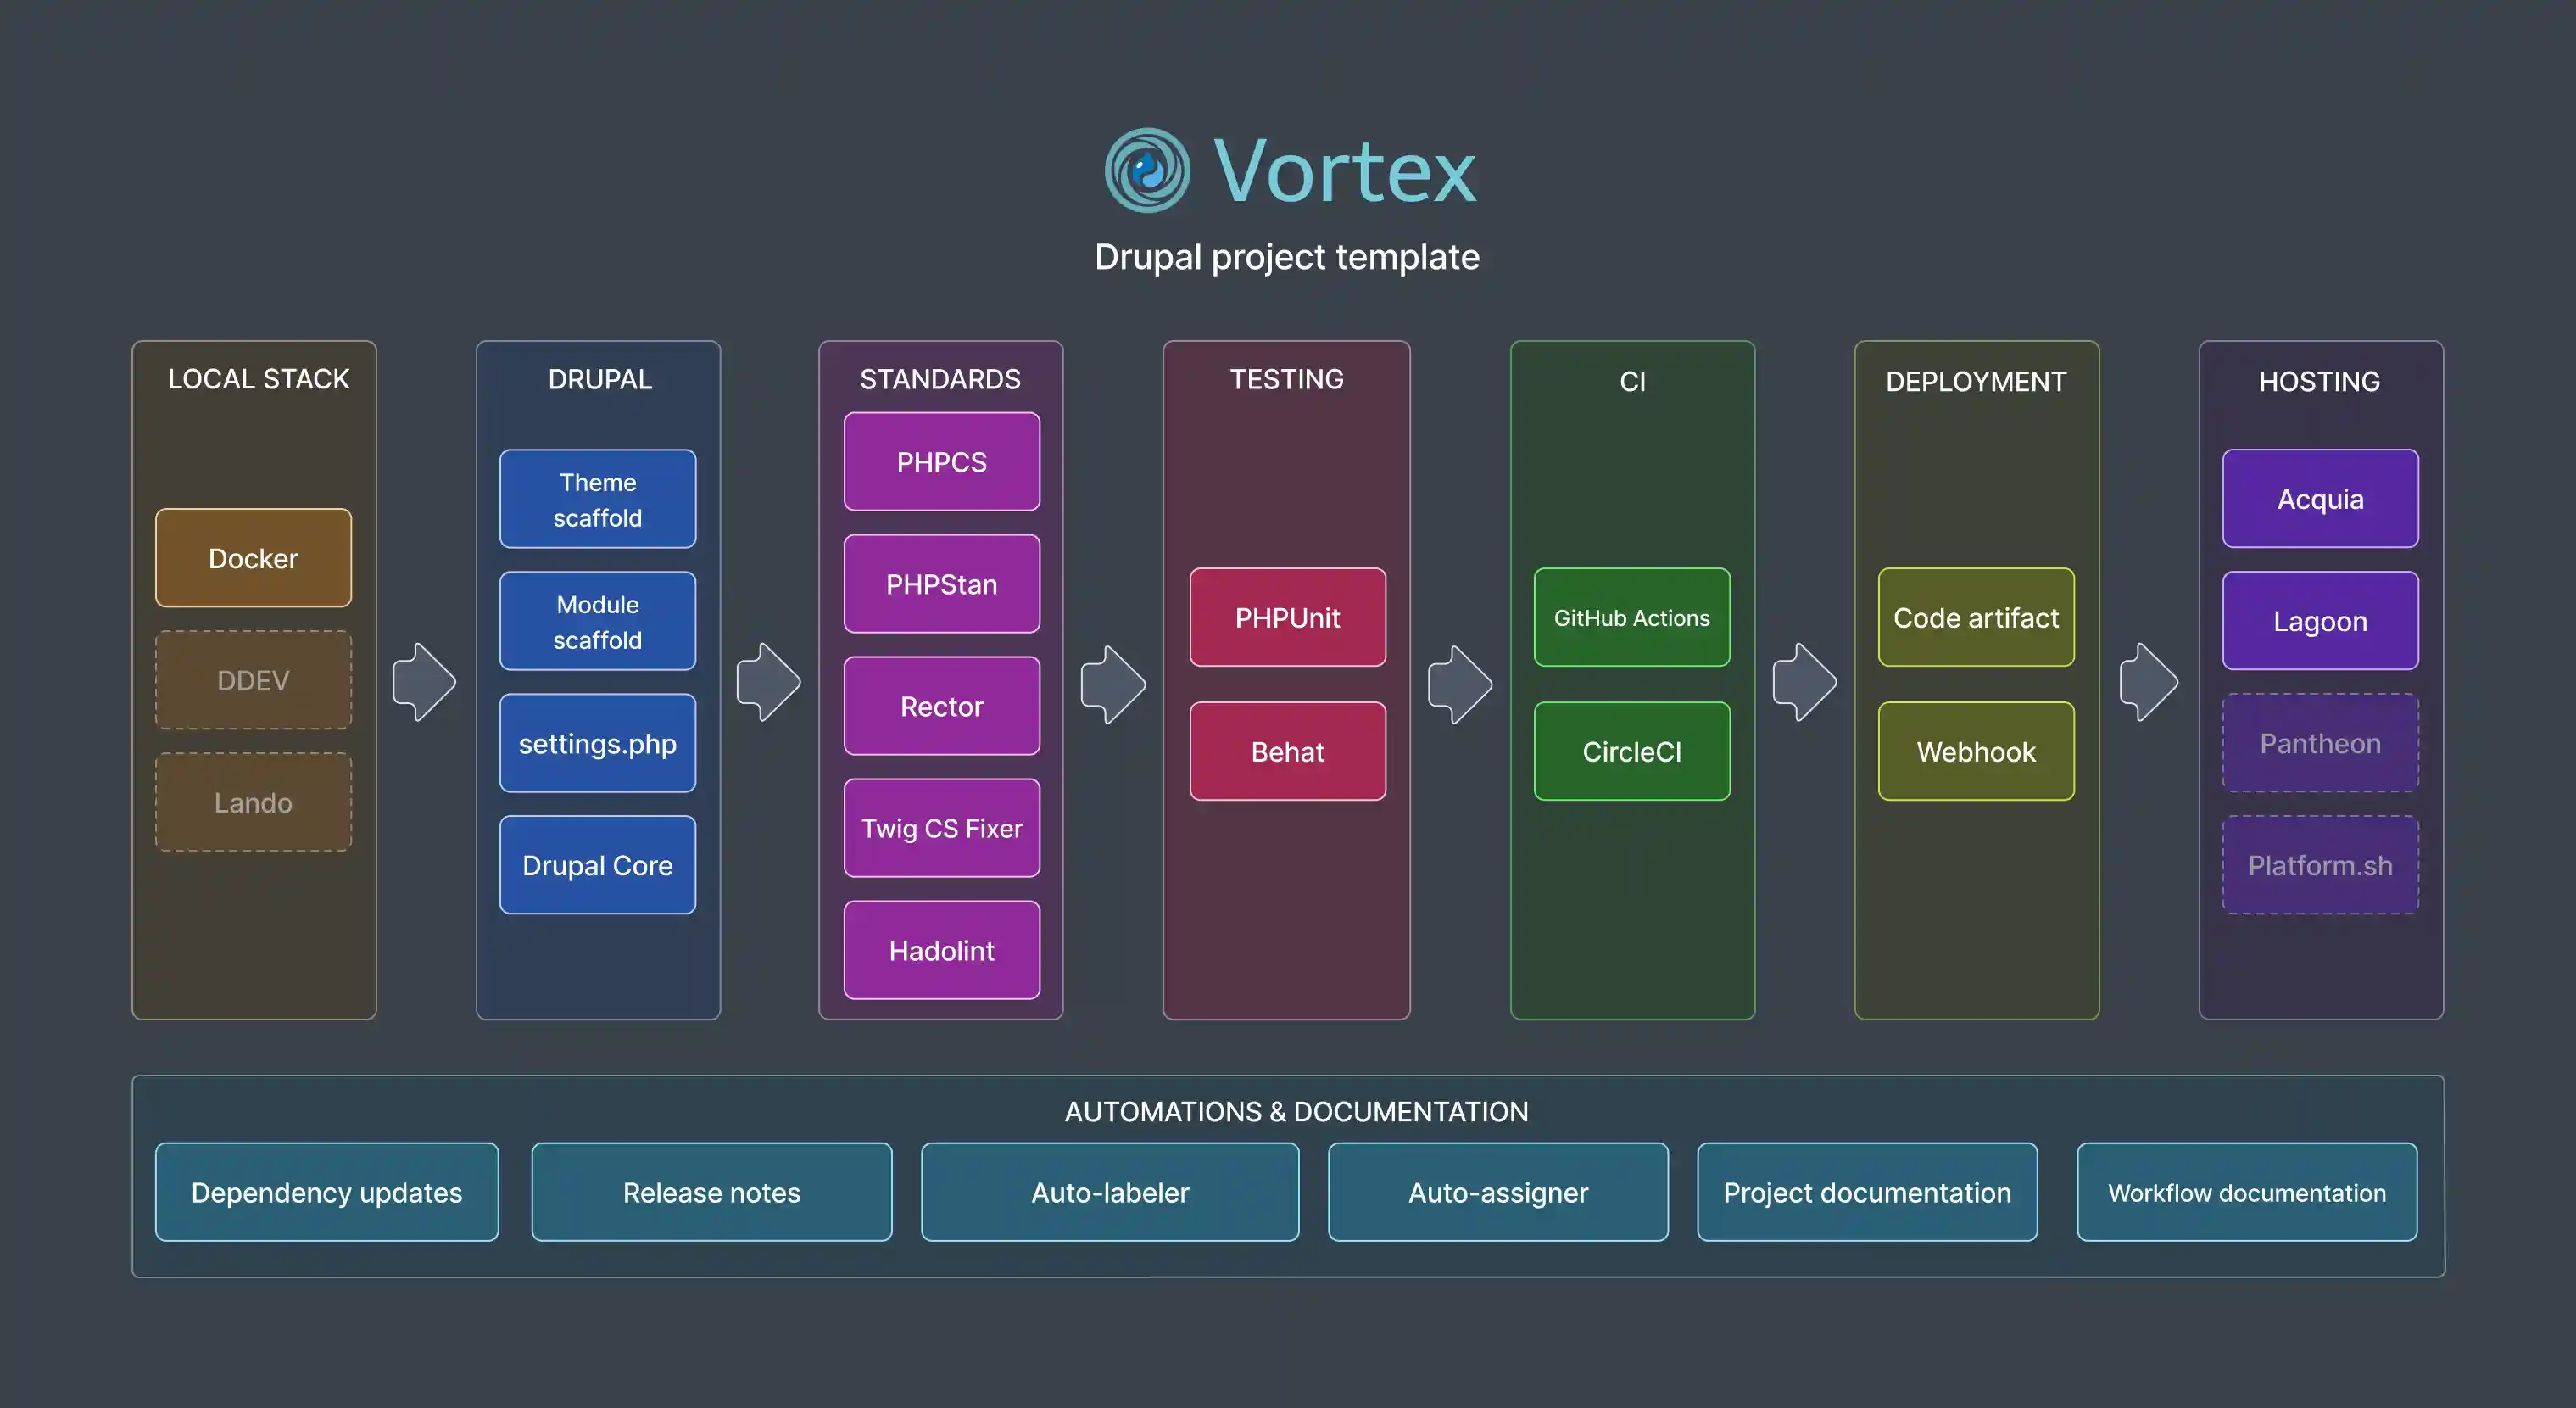2576x1408 pixels.
Task: Click the 'Drupal project template' subtitle
Action: 1287,257
